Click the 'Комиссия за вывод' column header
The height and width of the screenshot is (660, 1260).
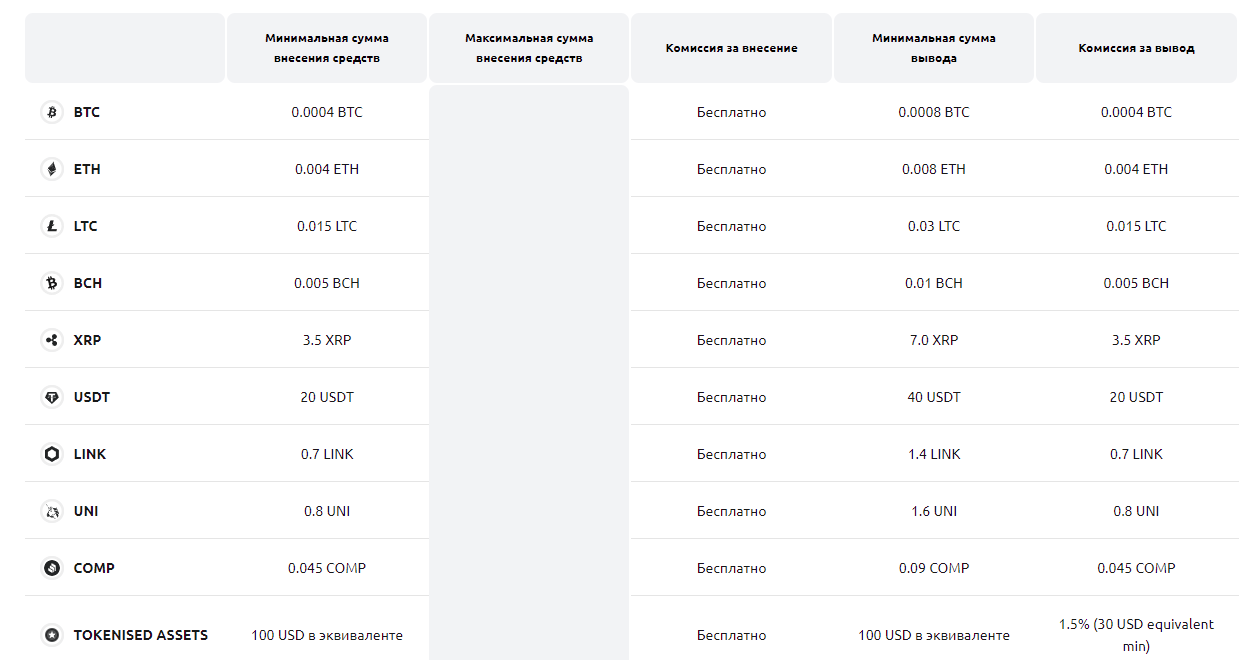[x=1136, y=48]
